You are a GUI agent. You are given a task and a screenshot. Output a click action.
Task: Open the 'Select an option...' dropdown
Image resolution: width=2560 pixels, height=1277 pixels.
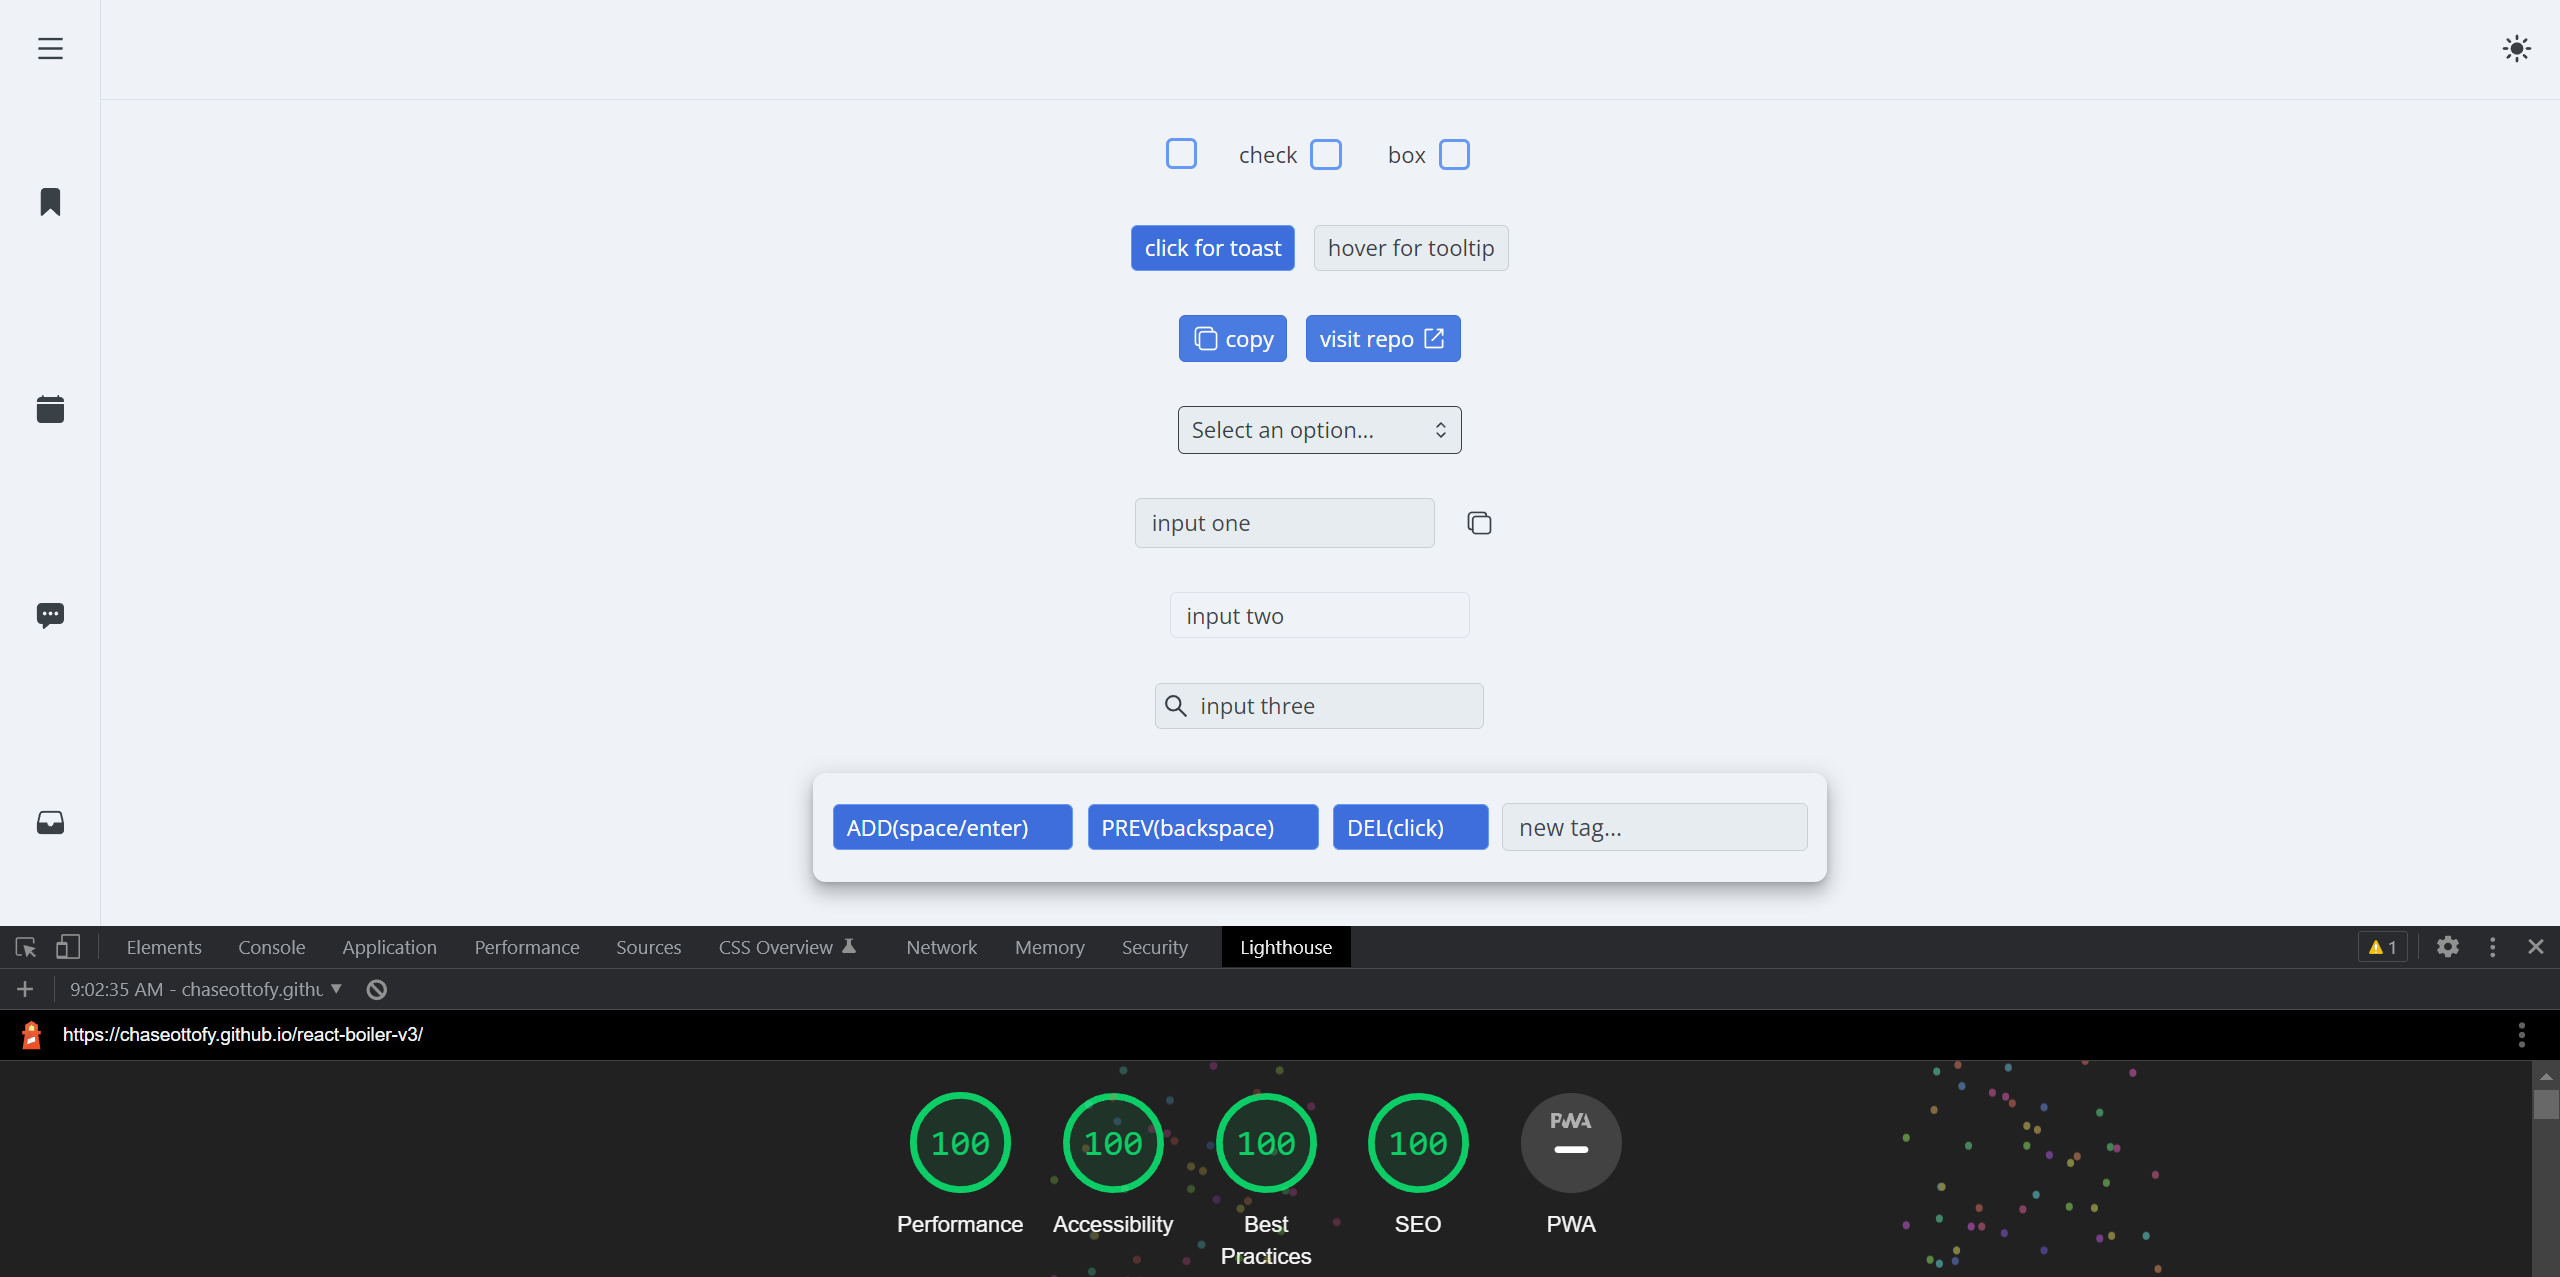click(1319, 430)
